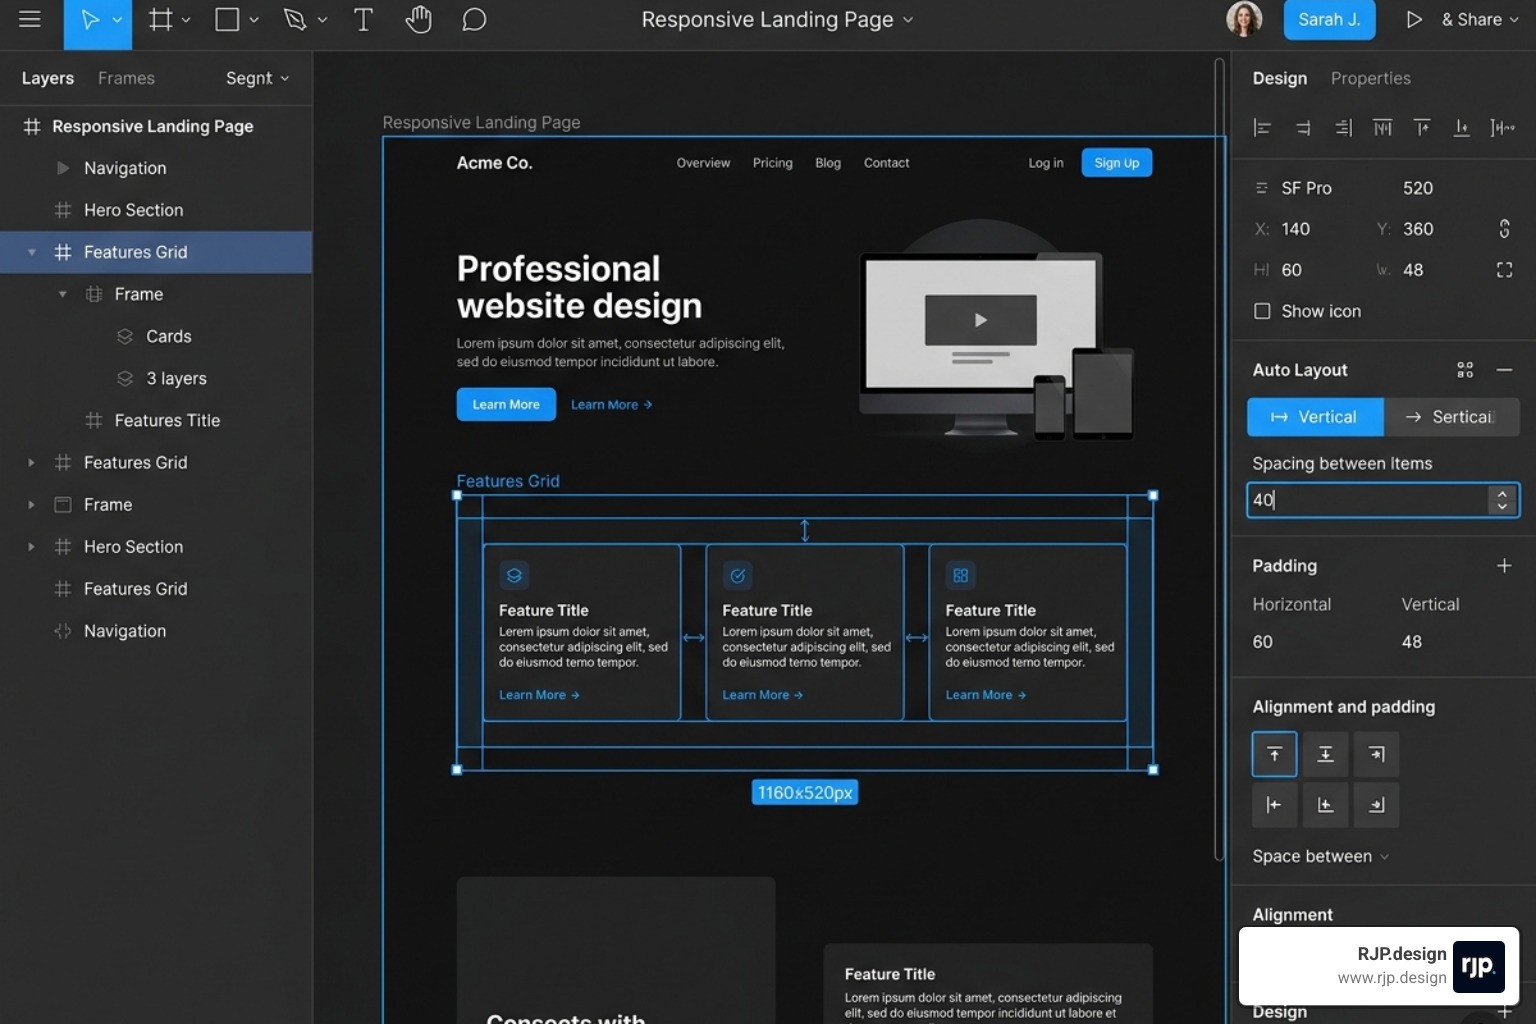
Task: Click the independent corners icon
Action: 1504,270
